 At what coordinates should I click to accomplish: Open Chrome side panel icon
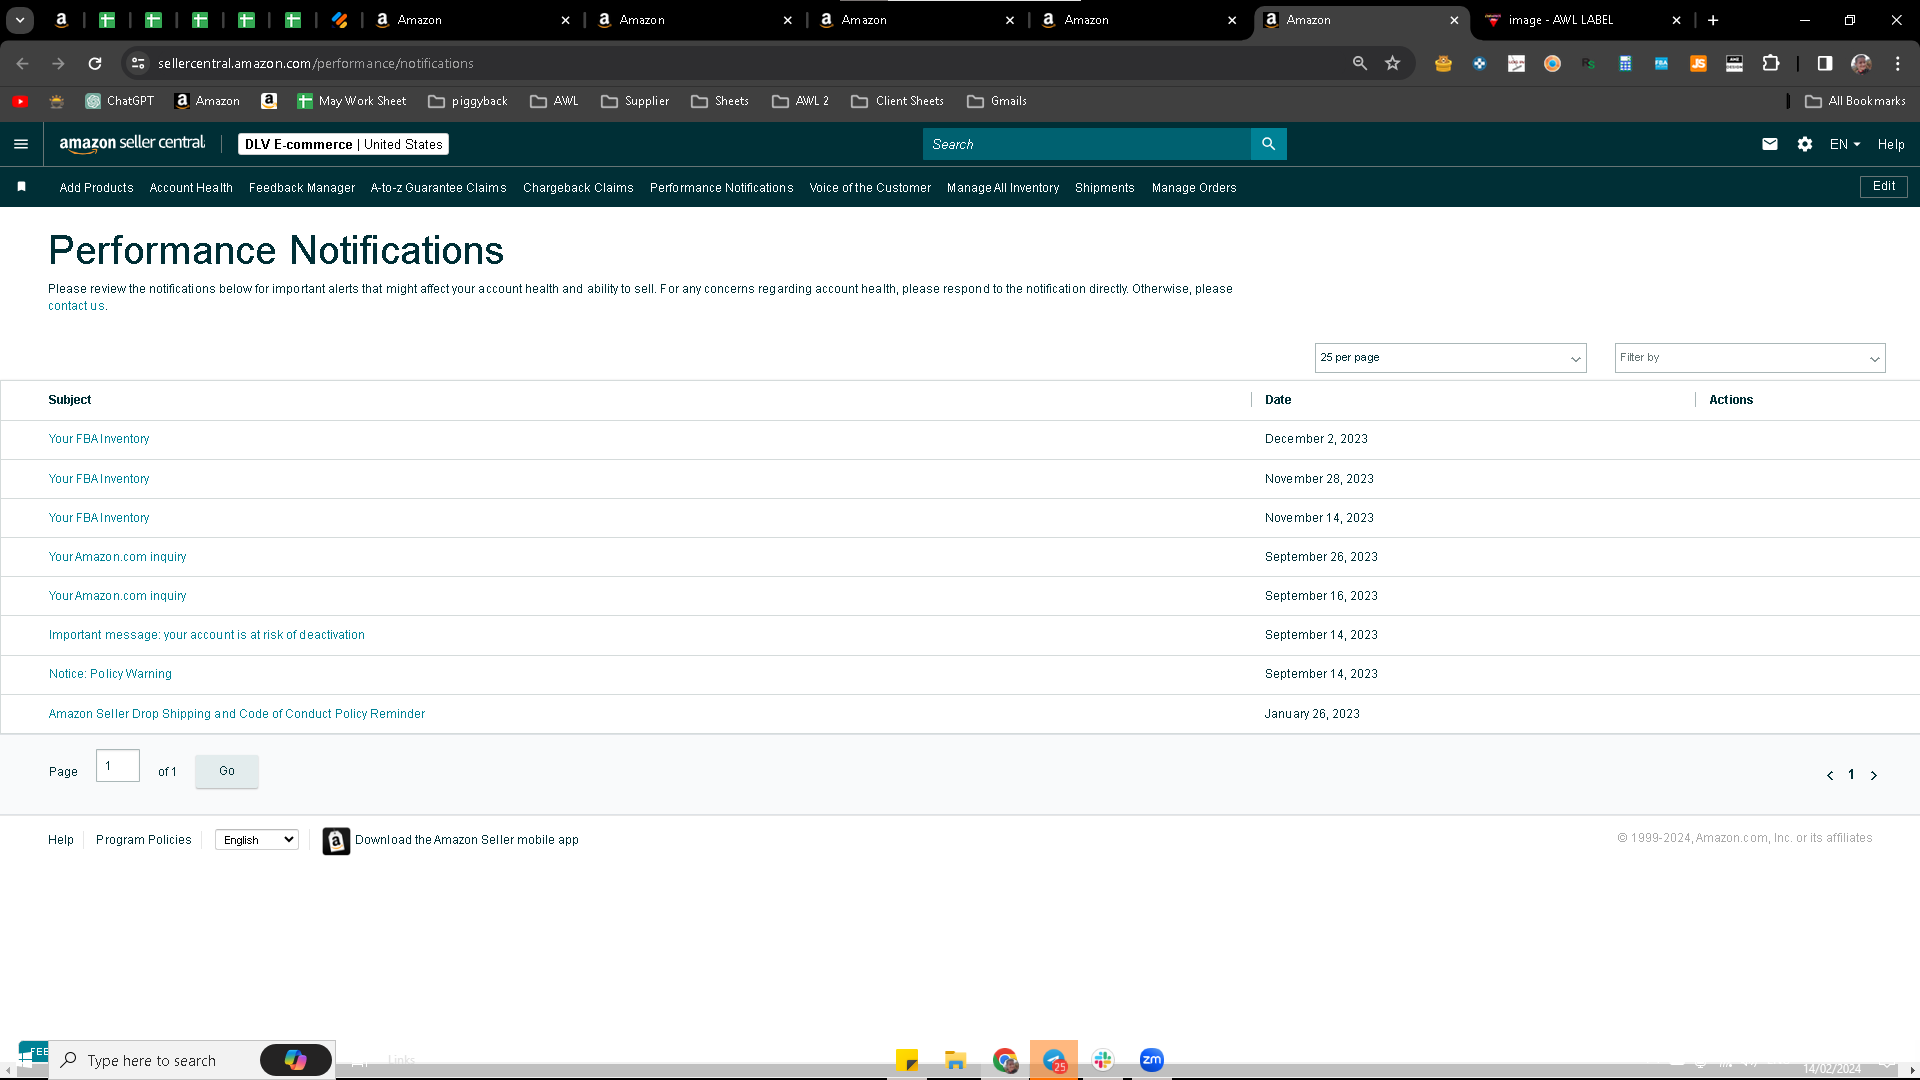[x=1824, y=63]
